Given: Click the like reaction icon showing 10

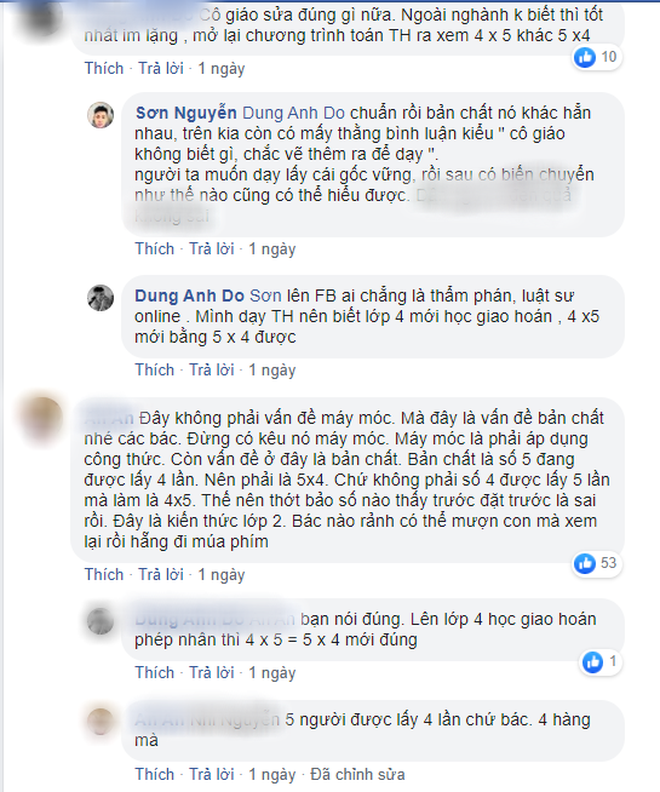Looking at the screenshot, I should click(585, 57).
